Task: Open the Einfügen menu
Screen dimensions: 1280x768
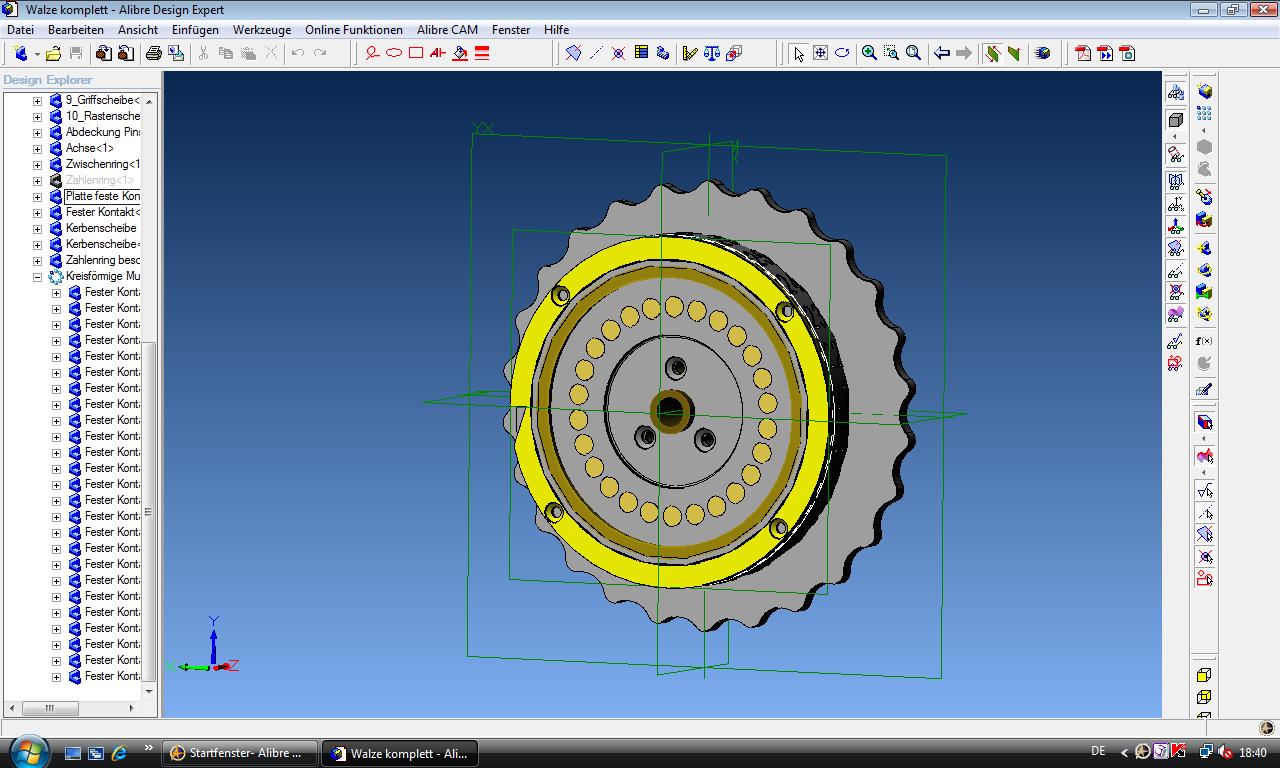Action: click(x=195, y=30)
